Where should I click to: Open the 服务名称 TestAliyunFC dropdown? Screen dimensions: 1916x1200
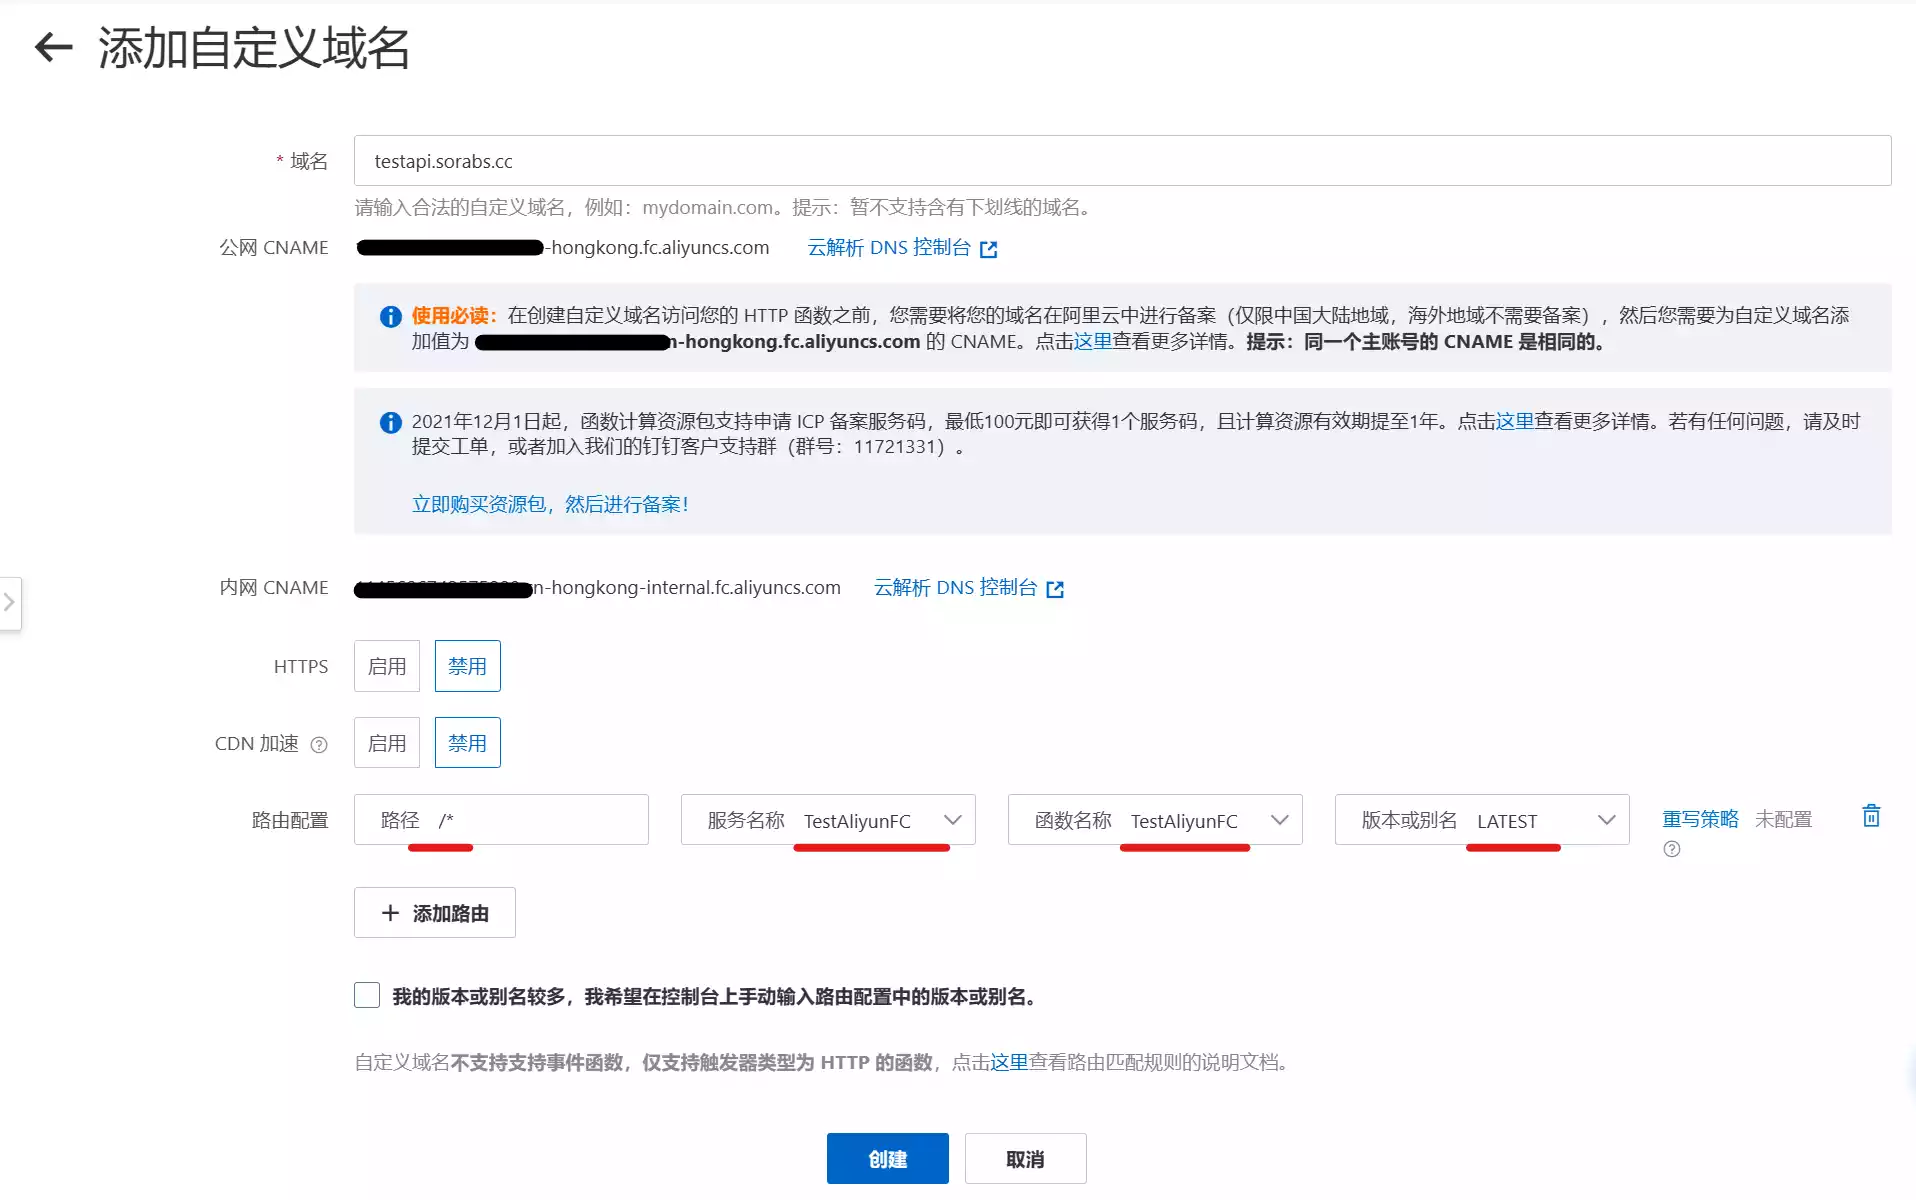[x=828, y=820]
